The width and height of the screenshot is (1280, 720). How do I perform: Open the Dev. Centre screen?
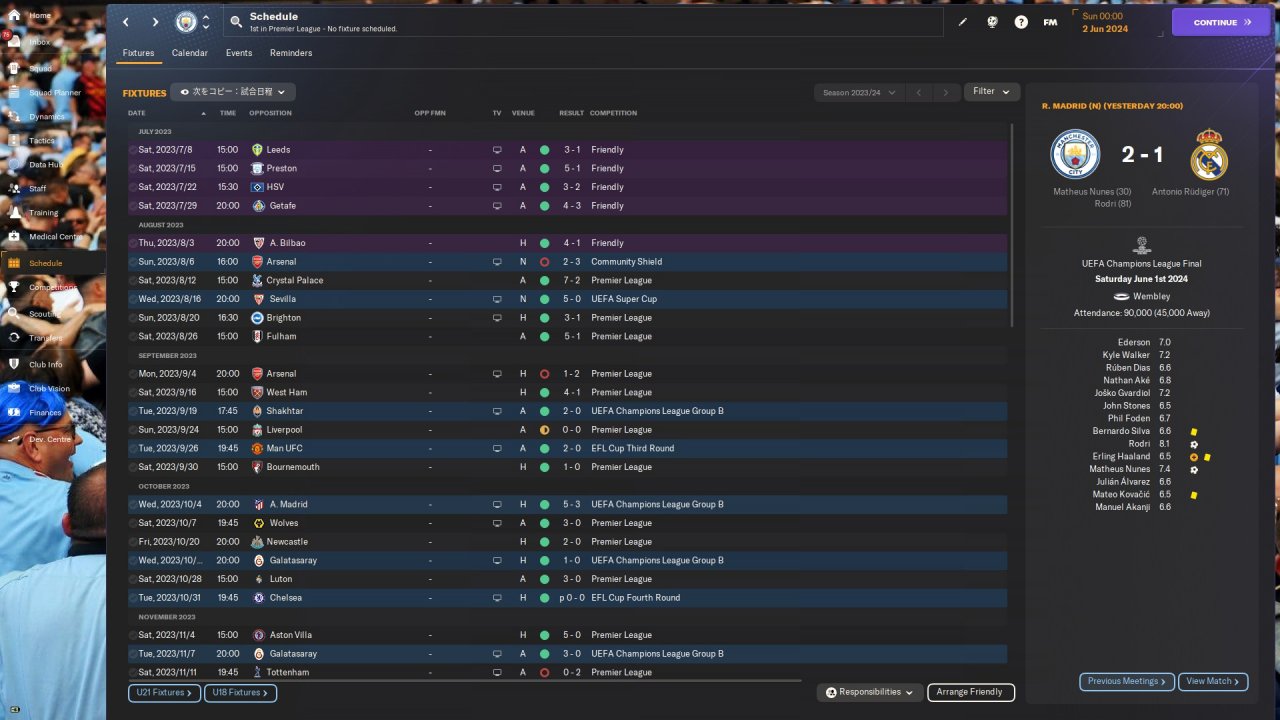coord(50,439)
